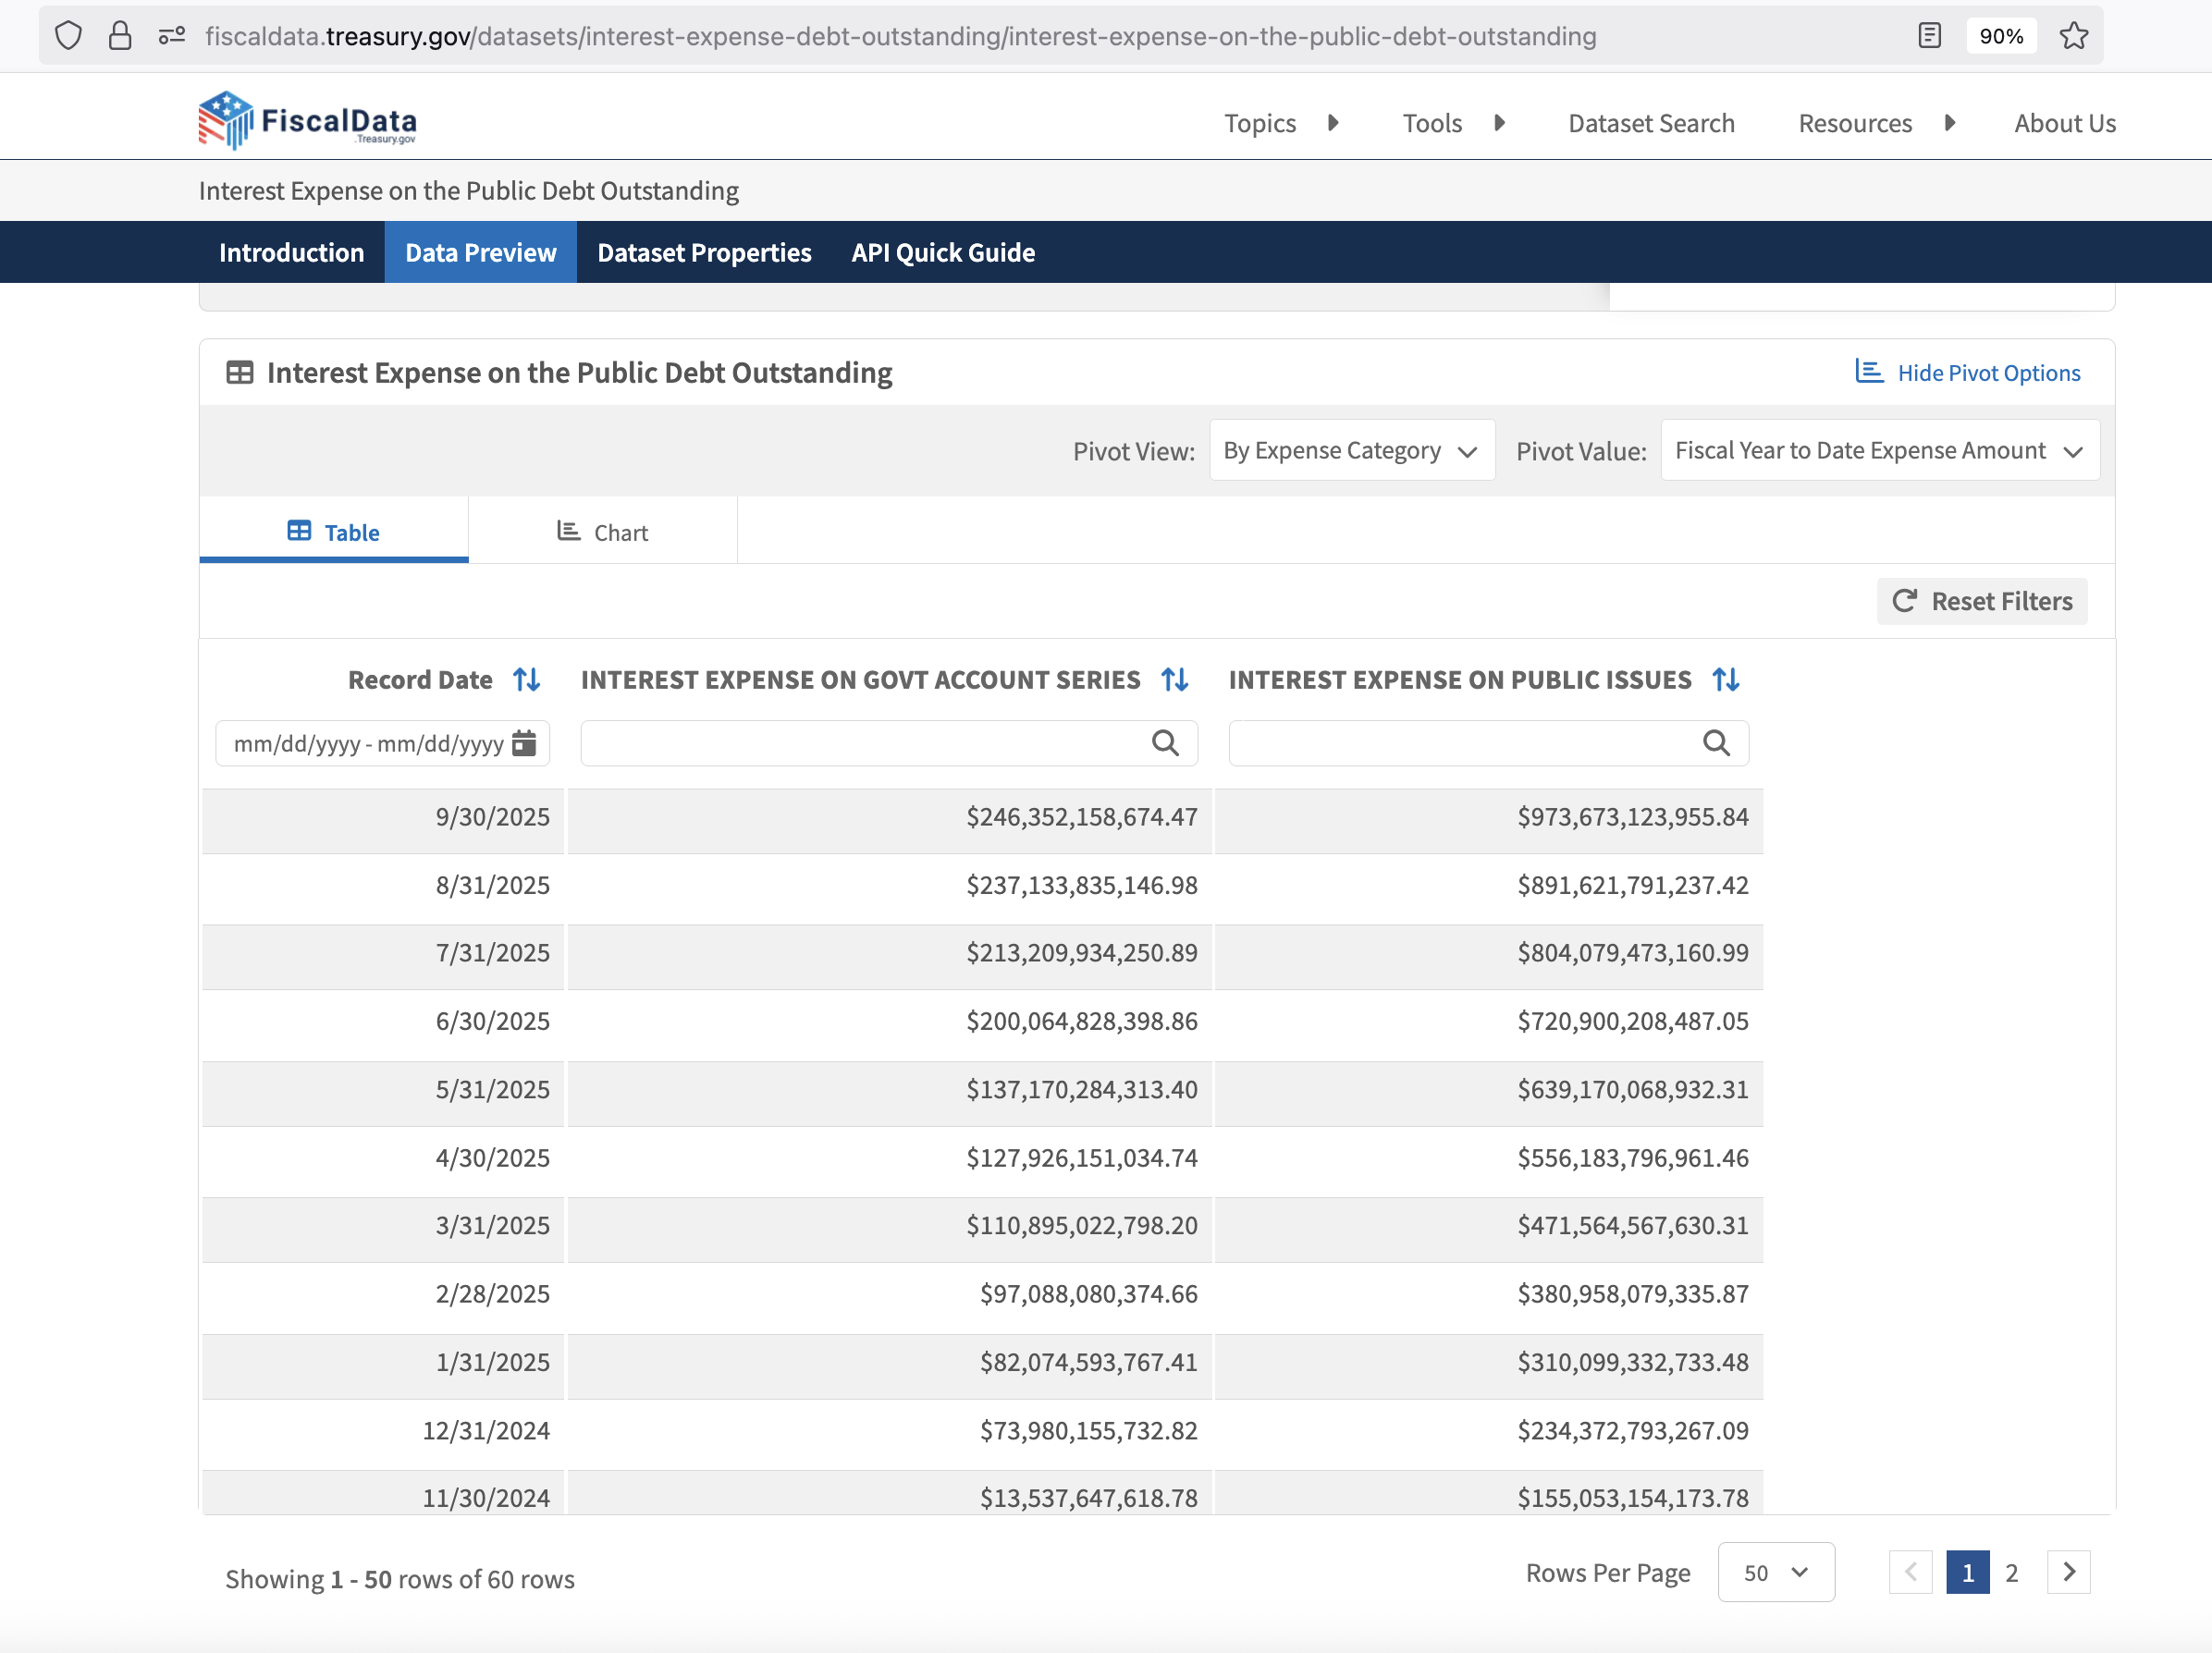The height and width of the screenshot is (1653, 2212).
Task: Click search icon in Public Issues filter
Action: coord(1716,743)
